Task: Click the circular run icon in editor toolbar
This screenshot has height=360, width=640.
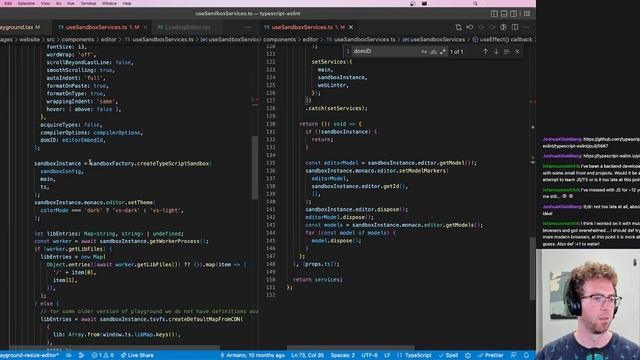Action: [503, 27]
